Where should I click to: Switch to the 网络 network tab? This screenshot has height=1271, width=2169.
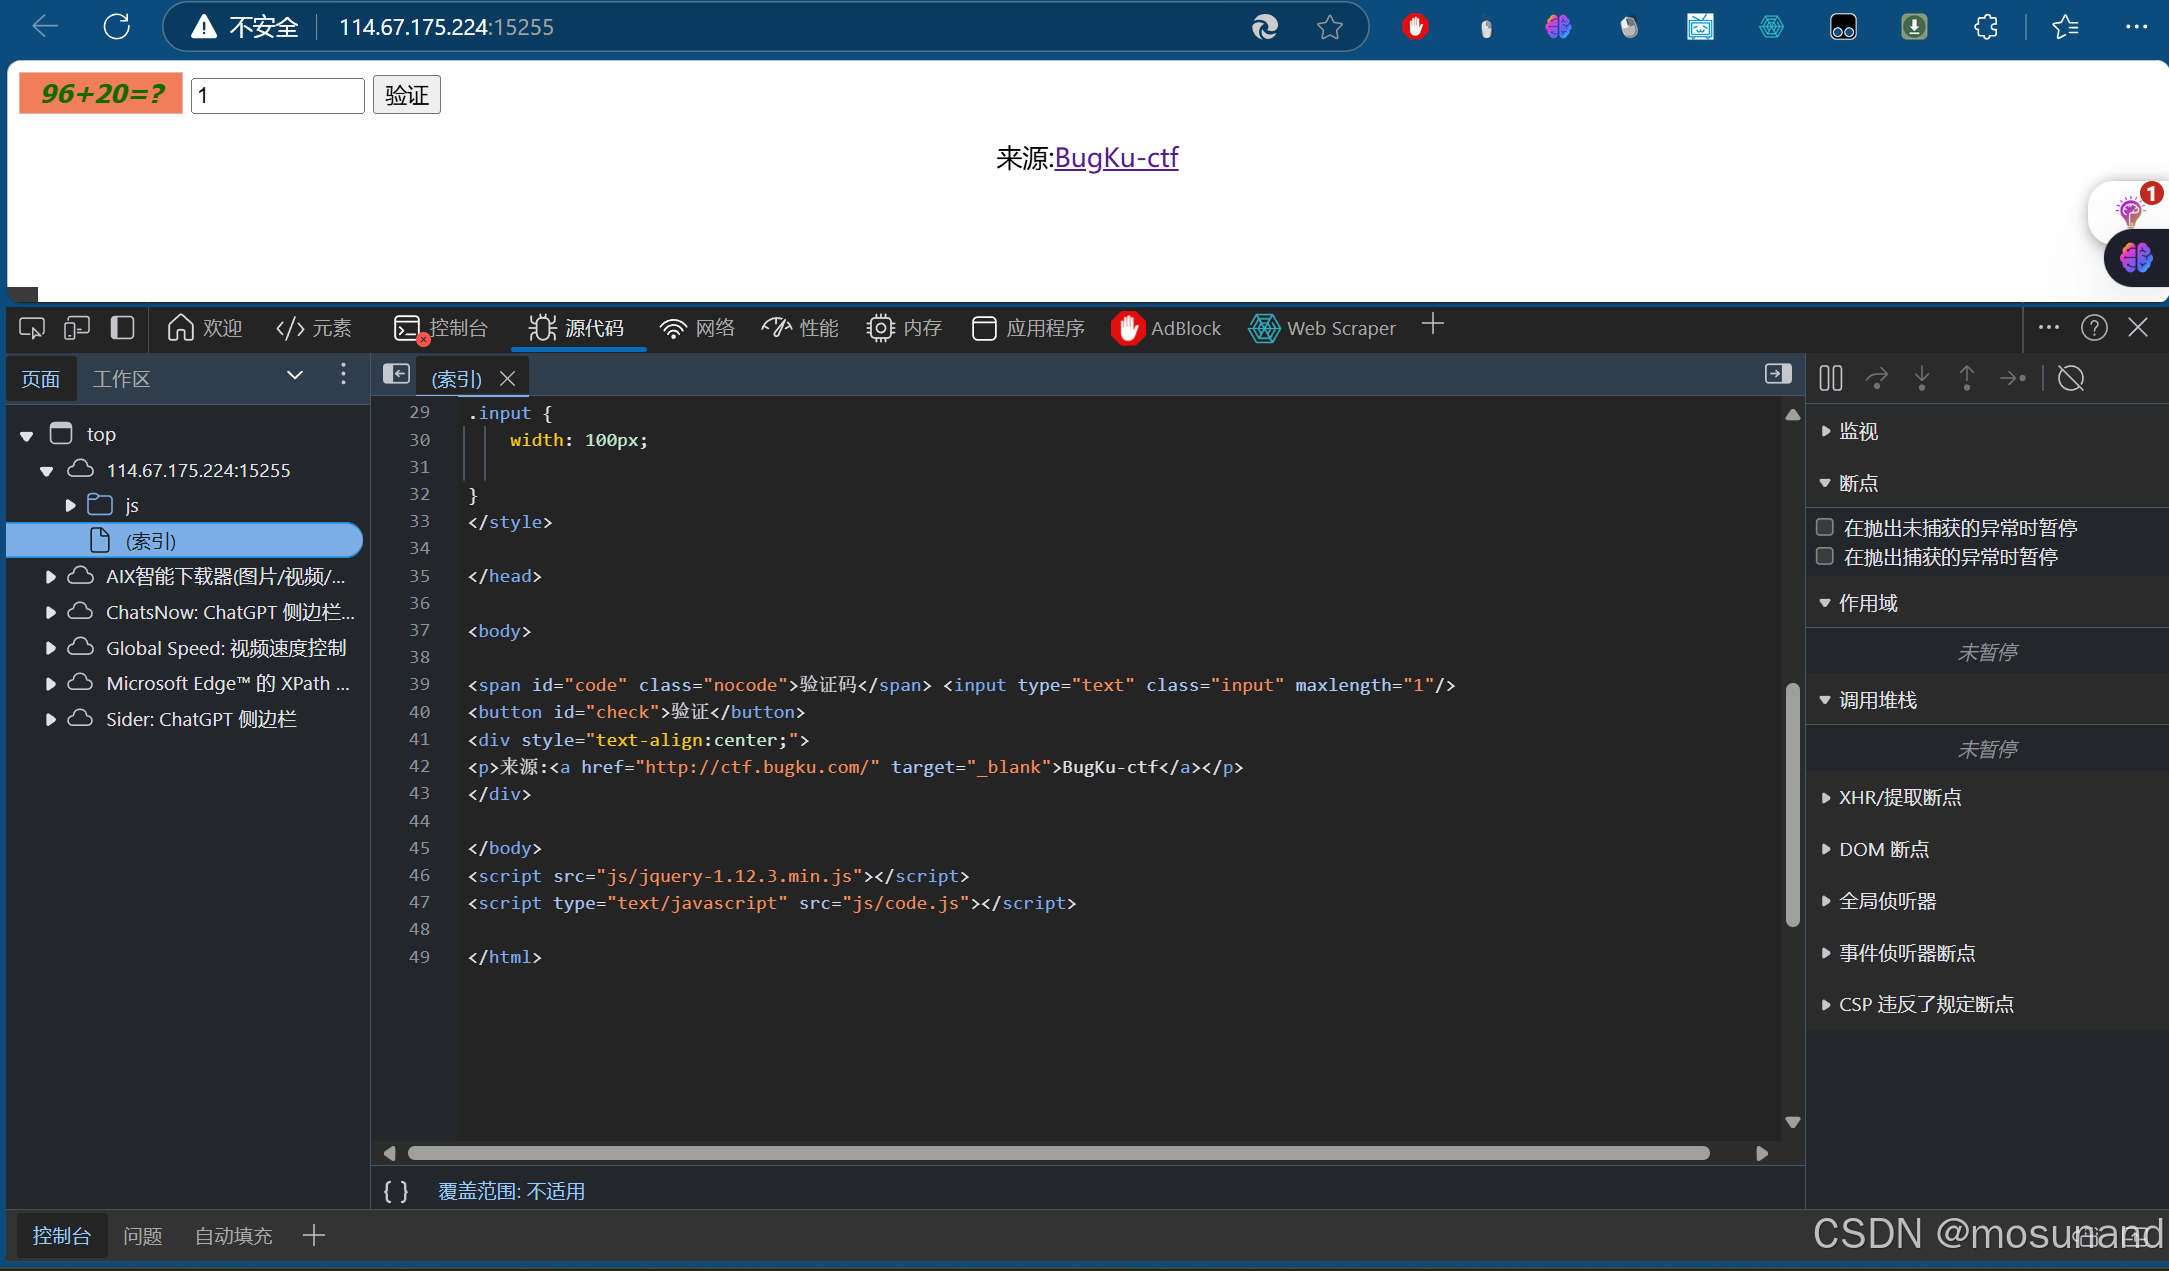[697, 328]
